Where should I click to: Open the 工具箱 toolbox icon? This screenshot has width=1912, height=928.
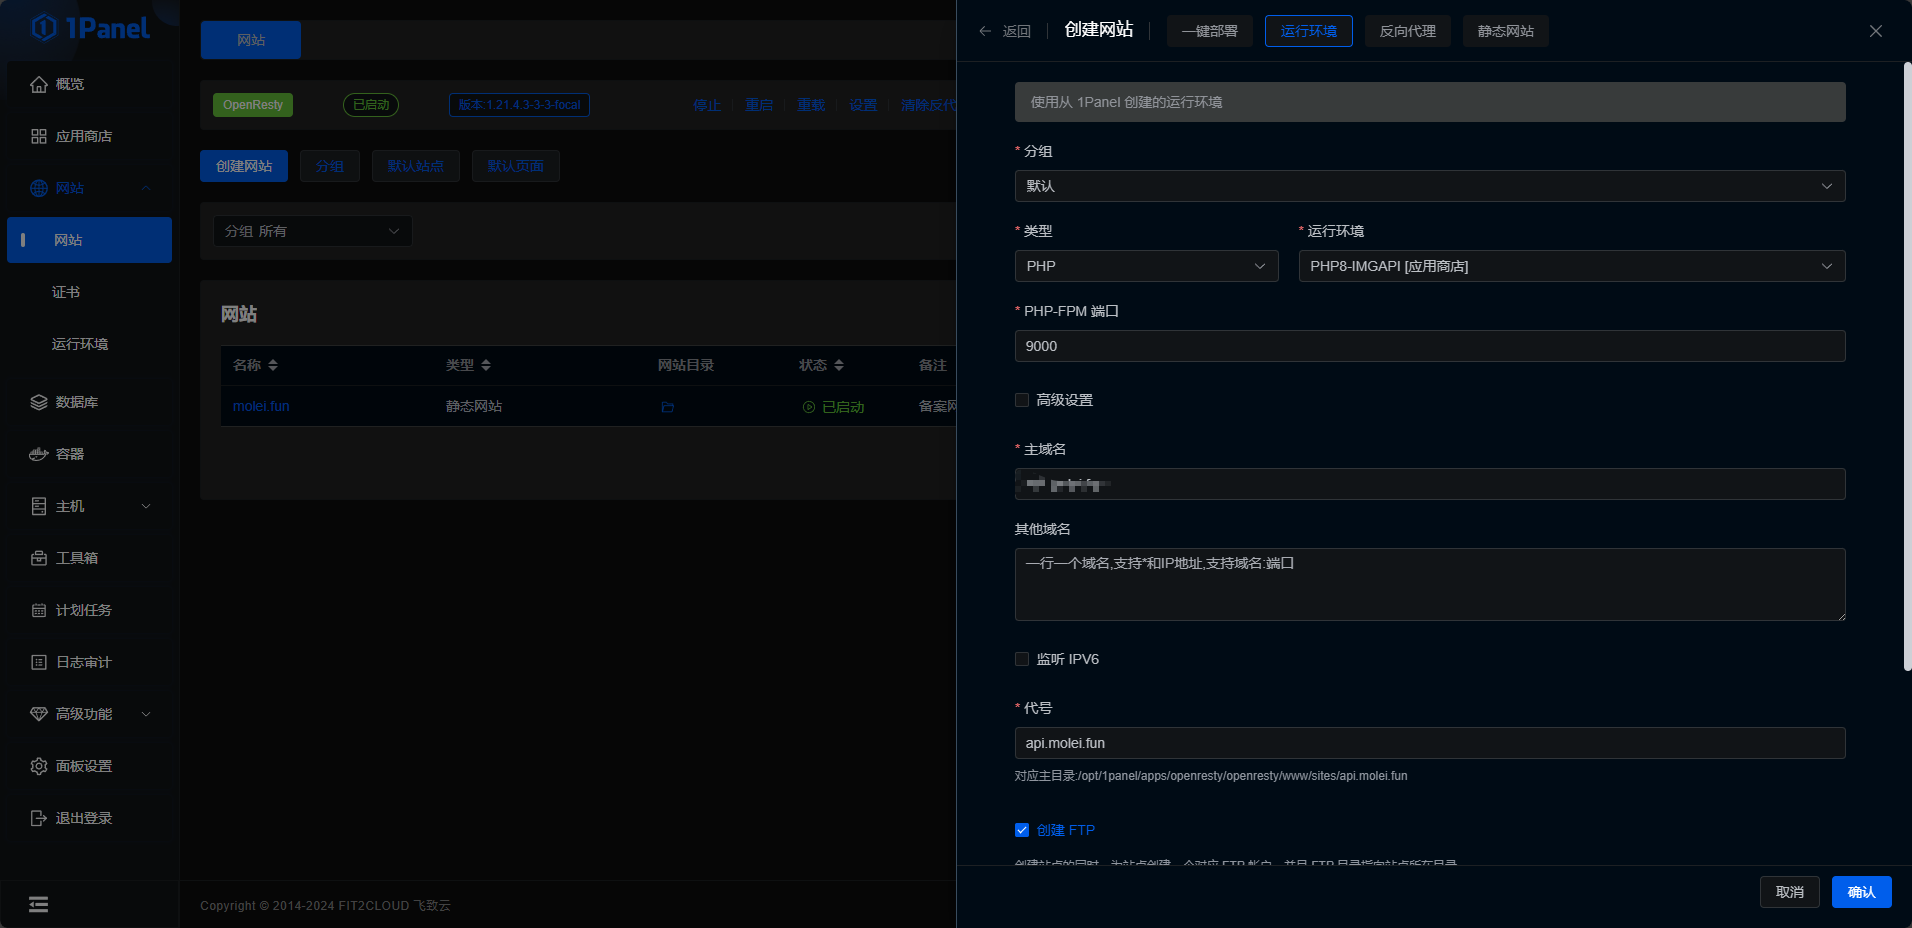pos(39,558)
